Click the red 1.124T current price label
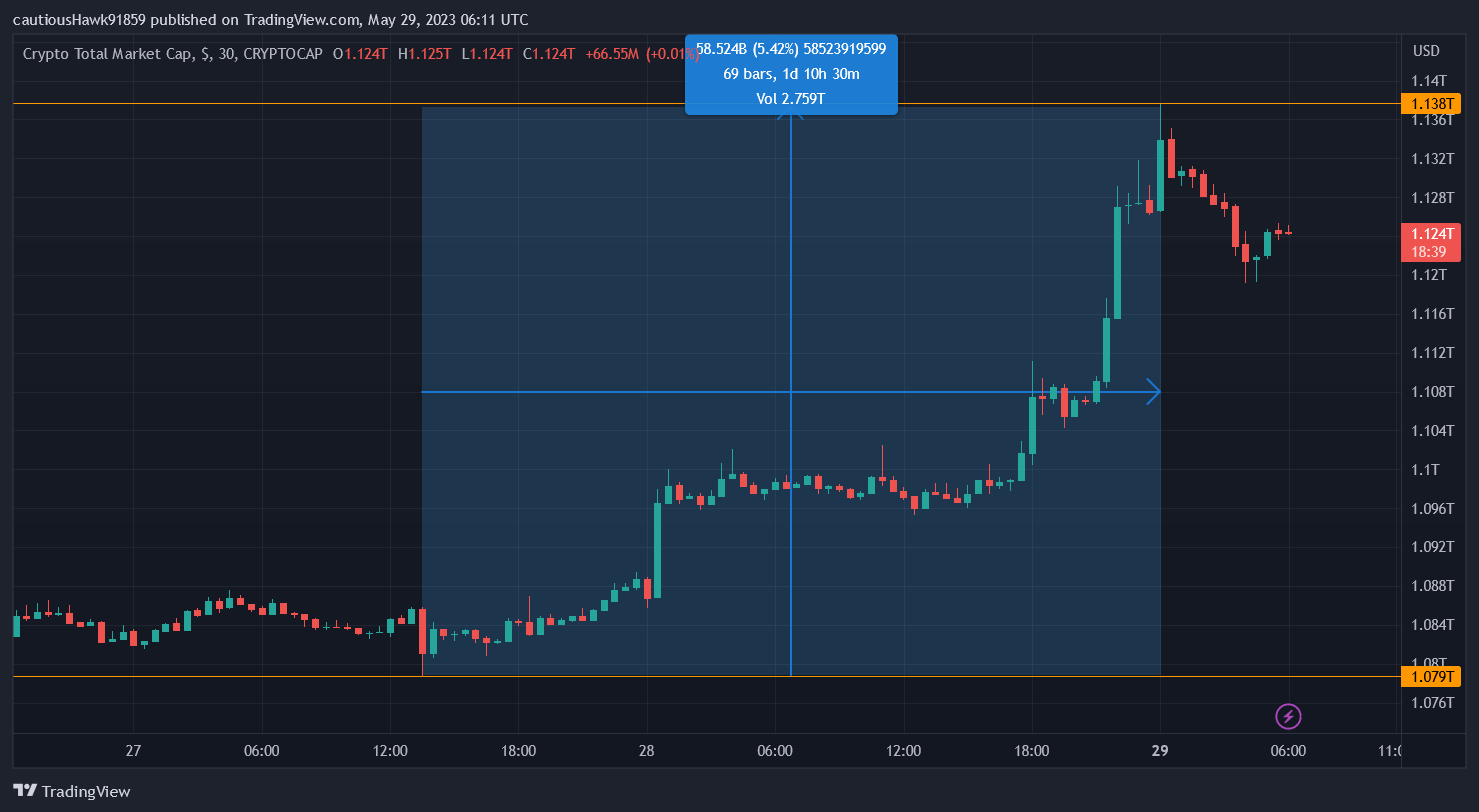The height and width of the screenshot is (812, 1479). [x=1430, y=233]
